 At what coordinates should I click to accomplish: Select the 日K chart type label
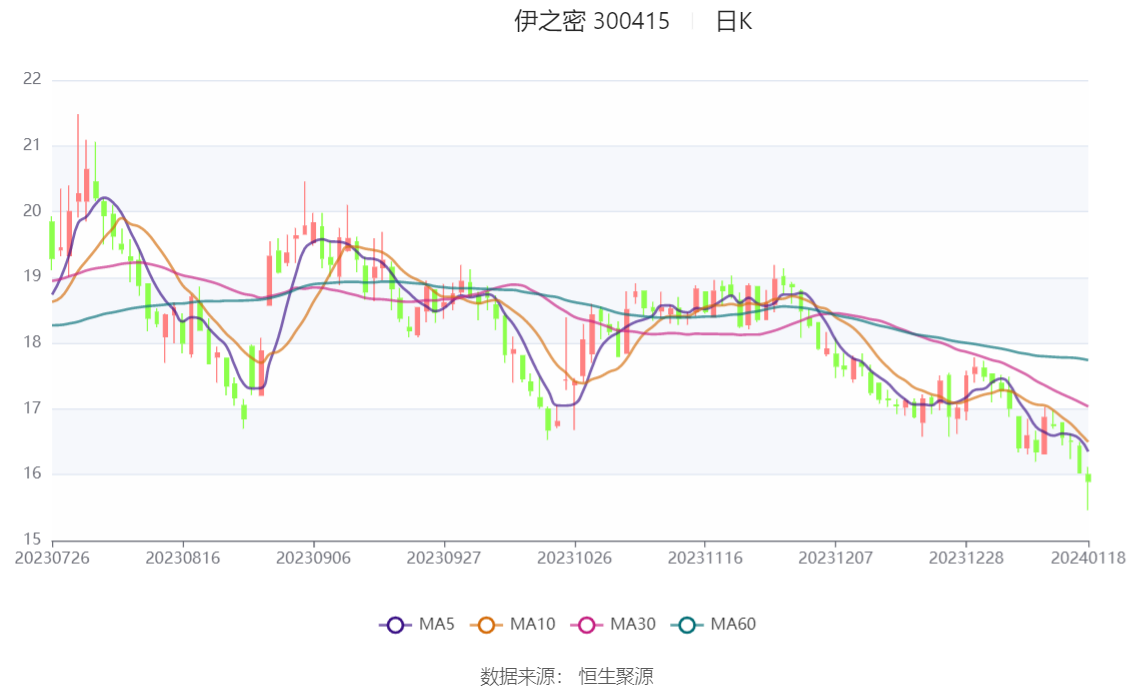click(x=733, y=22)
